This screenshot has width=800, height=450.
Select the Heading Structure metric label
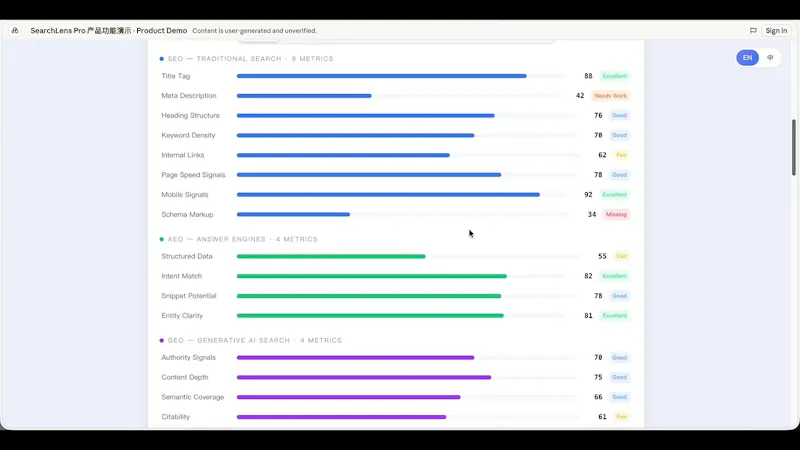(x=190, y=116)
